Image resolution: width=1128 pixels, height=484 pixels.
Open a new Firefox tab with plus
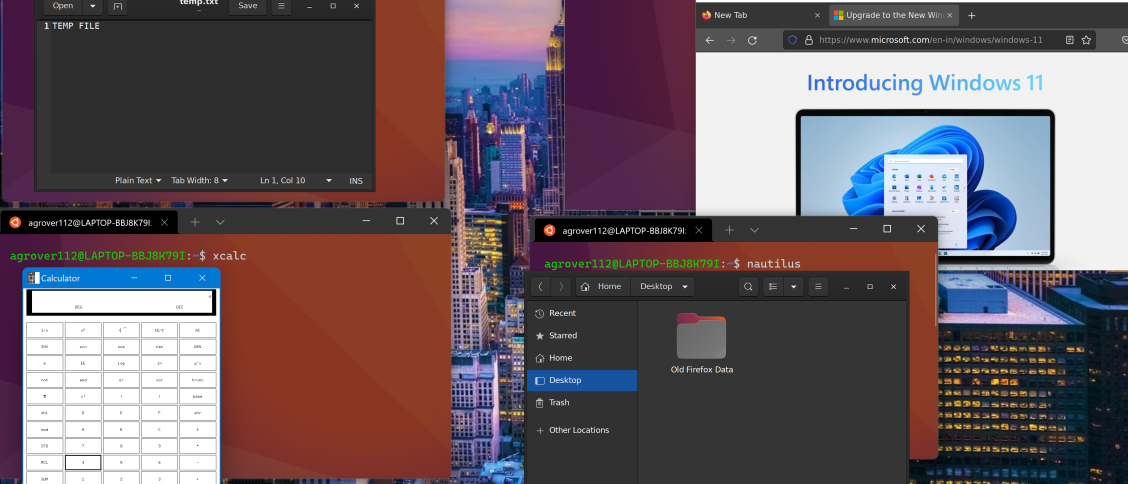click(x=971, y=15)
